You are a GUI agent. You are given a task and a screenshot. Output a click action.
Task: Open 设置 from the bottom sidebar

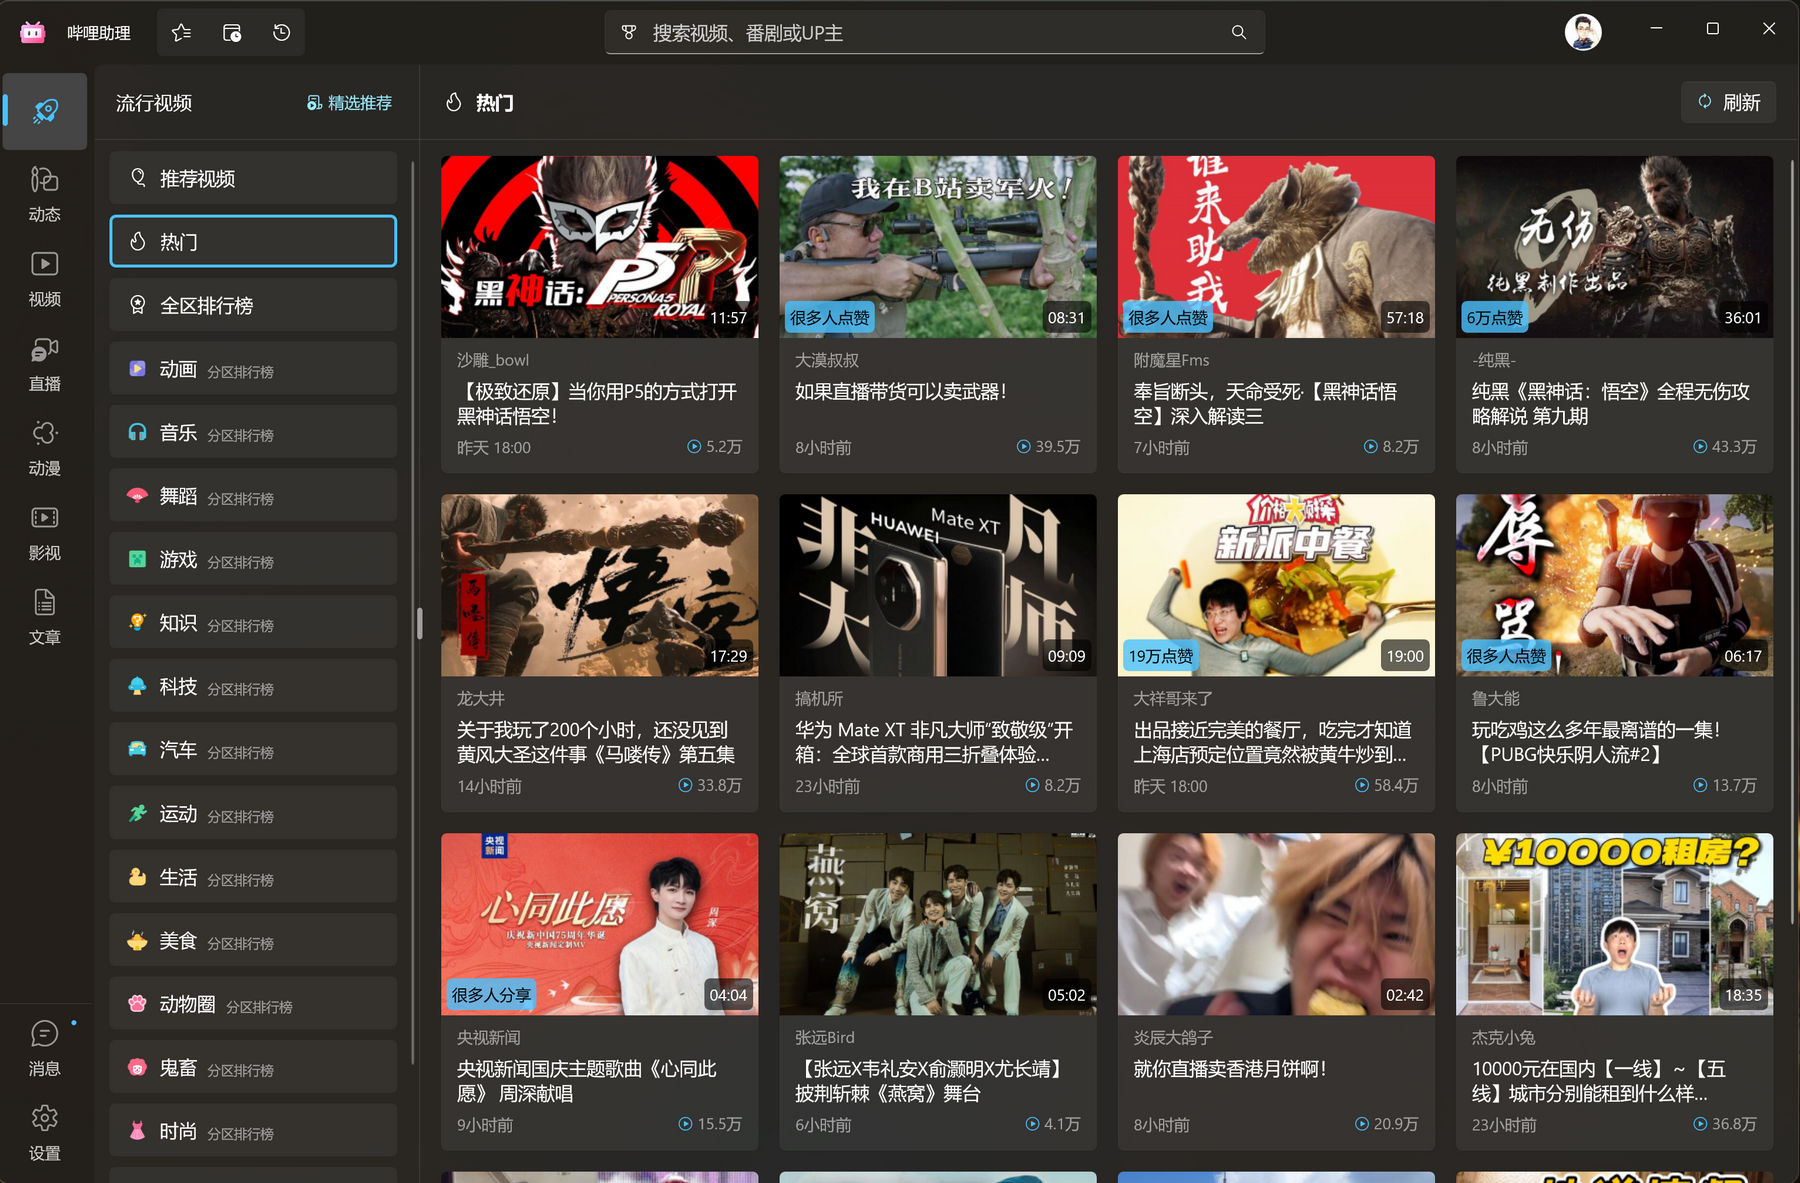44,1131
